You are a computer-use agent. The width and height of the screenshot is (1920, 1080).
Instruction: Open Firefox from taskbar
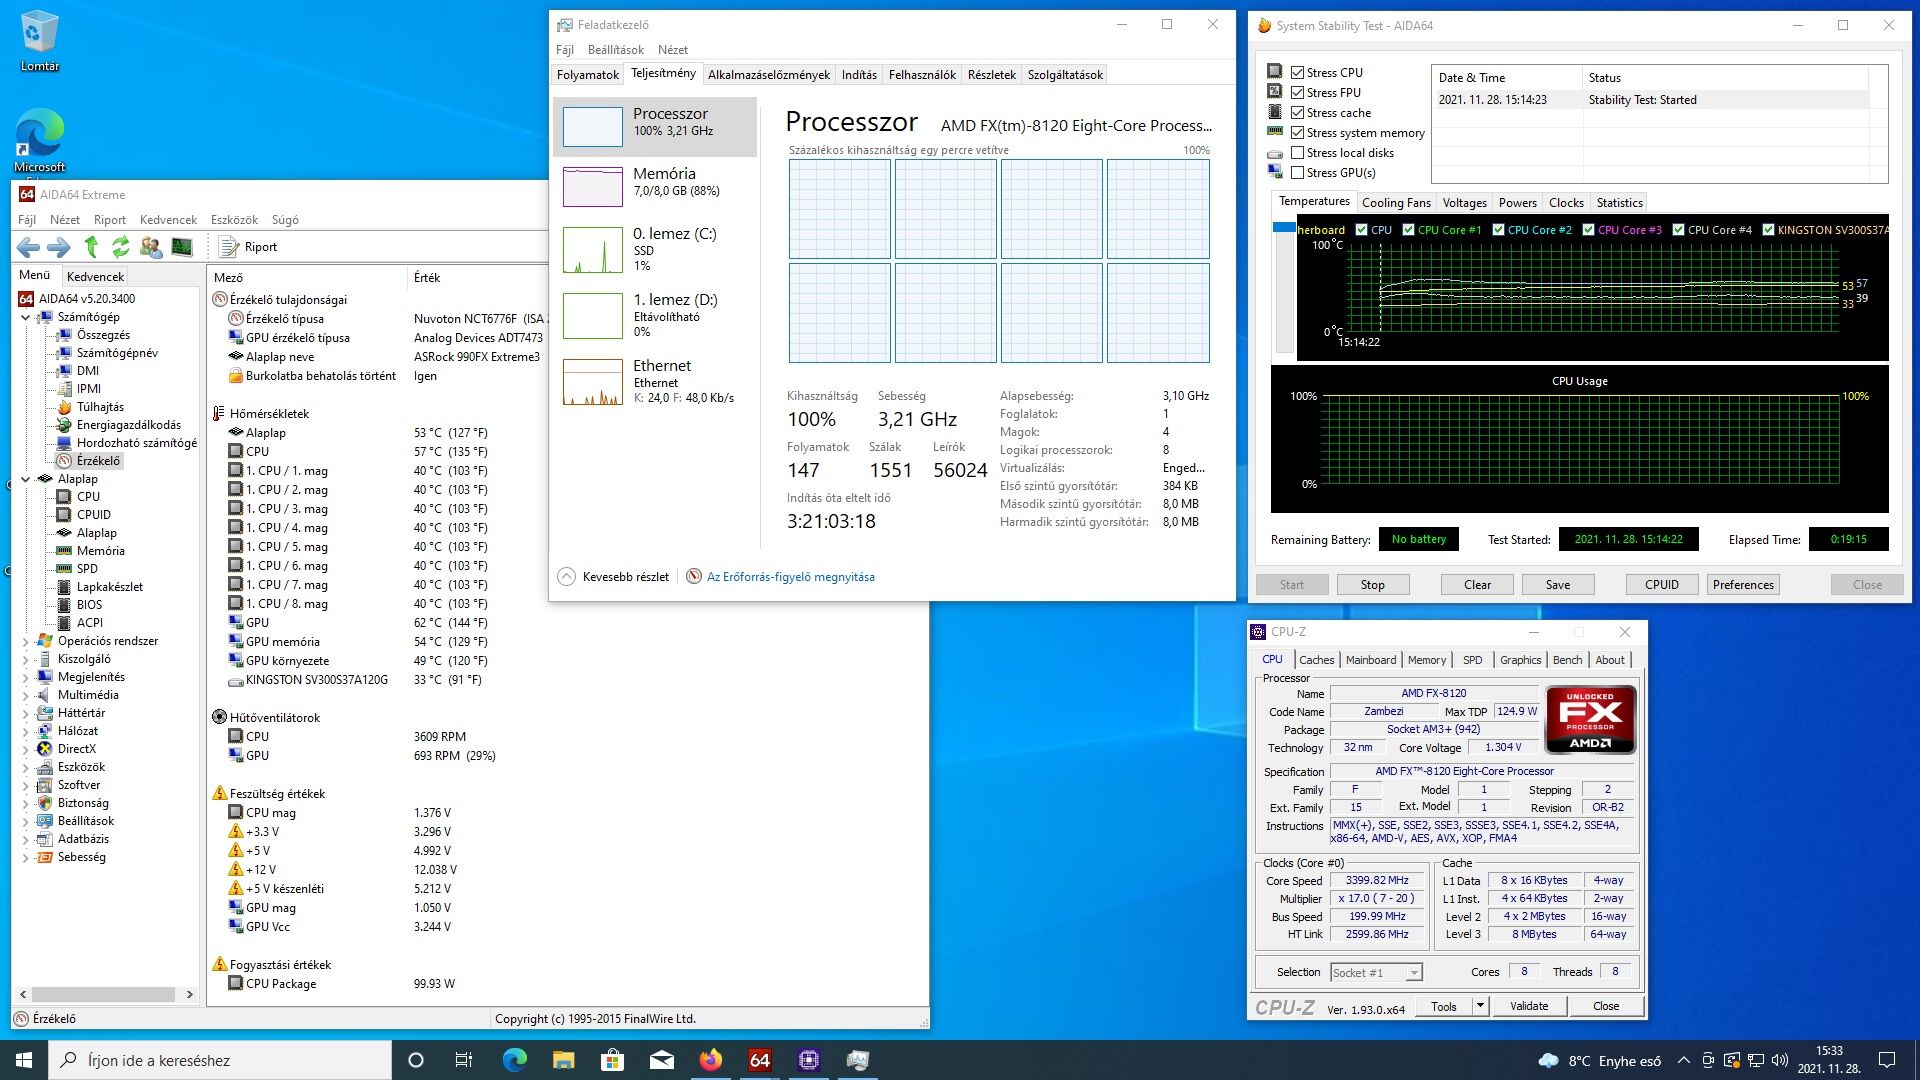(x=710, y=1060)
